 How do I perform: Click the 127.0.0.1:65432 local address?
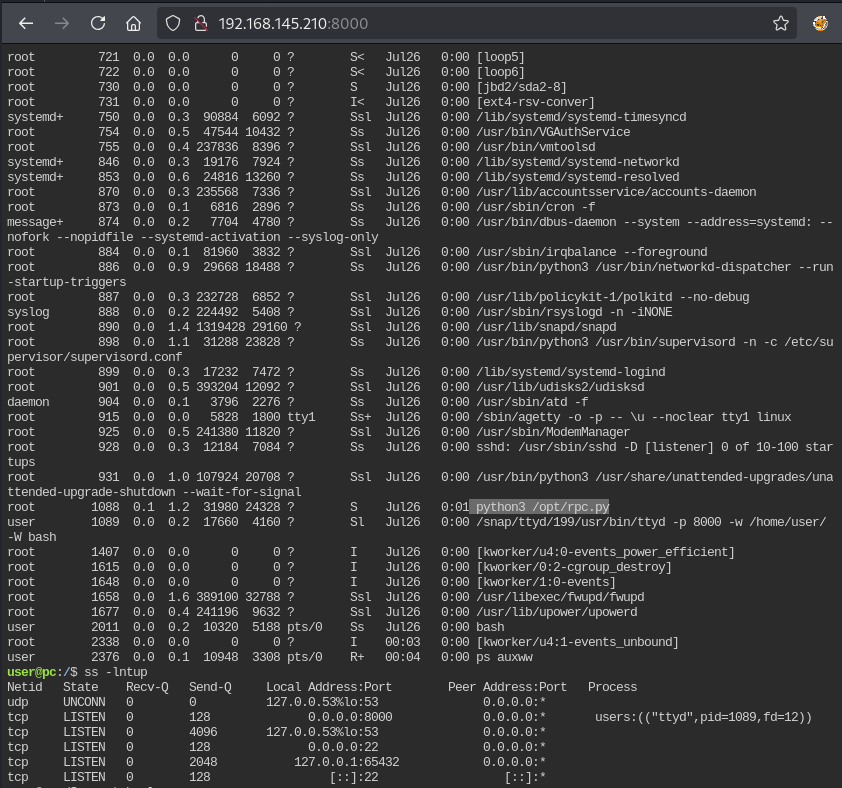pos(347,762)
